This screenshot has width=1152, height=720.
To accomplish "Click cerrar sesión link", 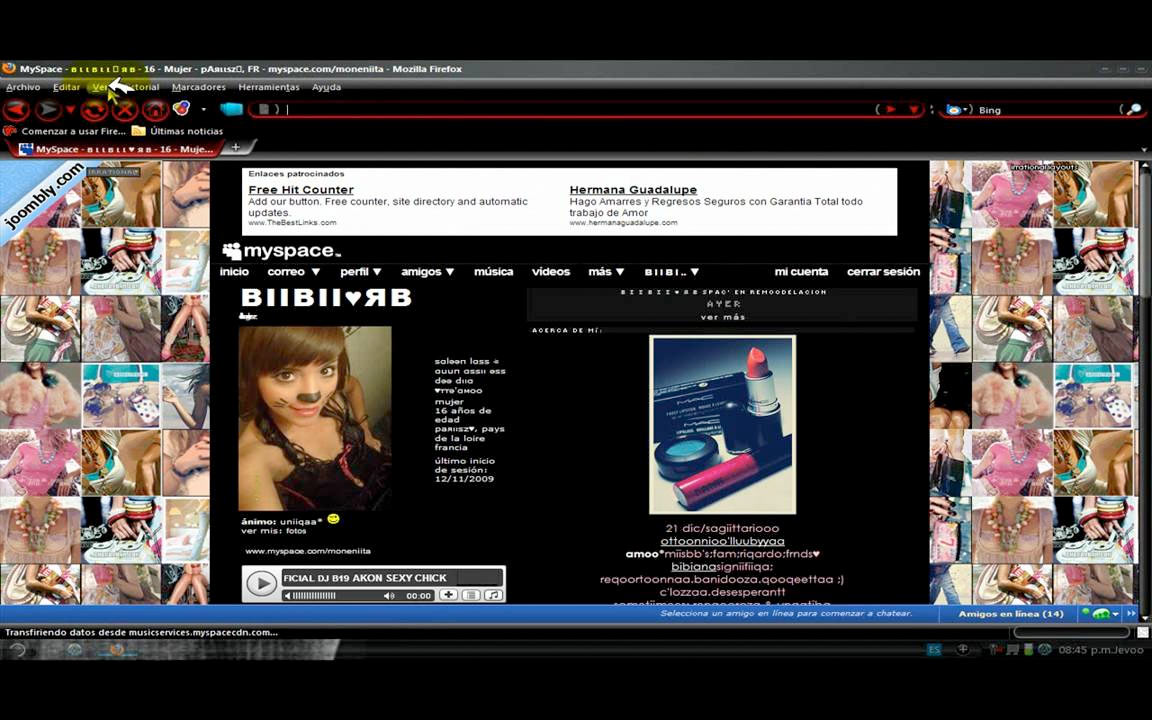I will click(x=883, y=272).
